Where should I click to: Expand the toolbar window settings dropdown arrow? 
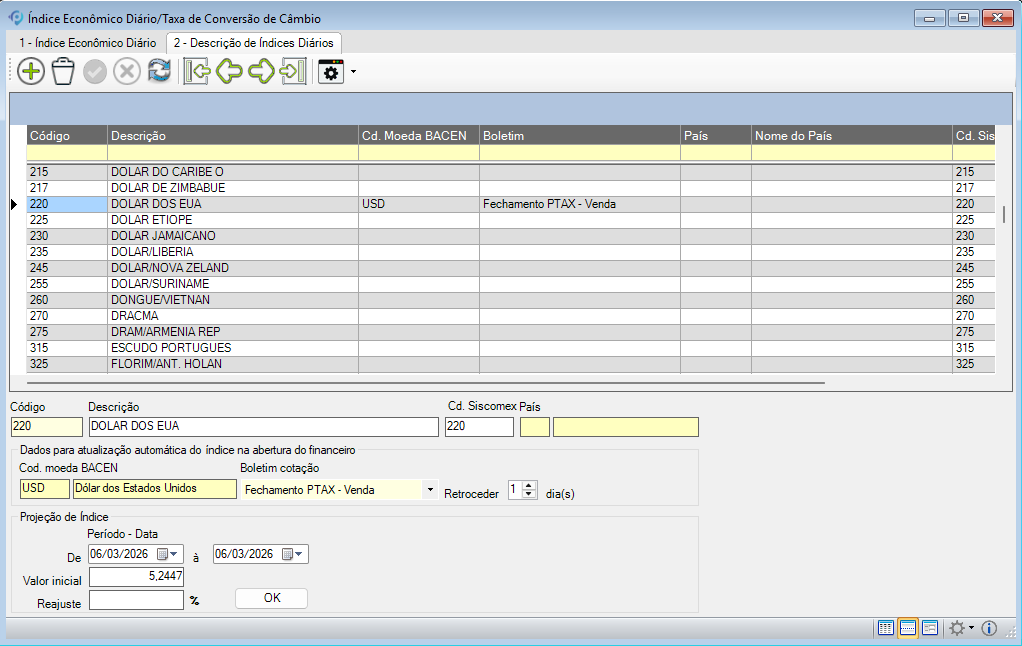tap(353, 73)
